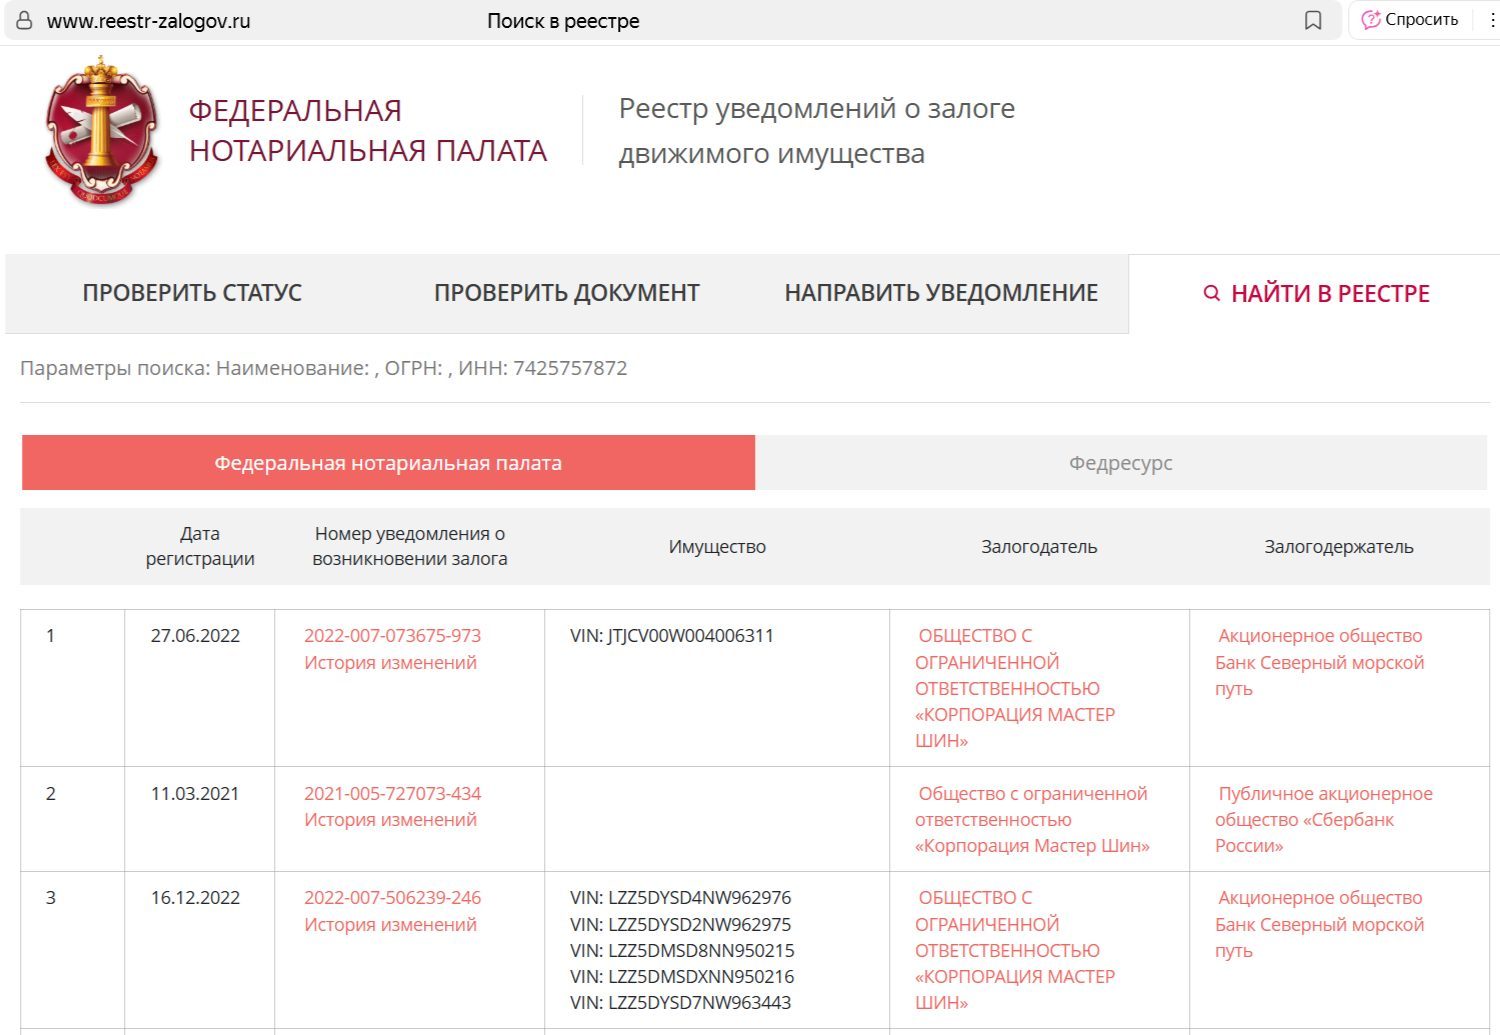Screen dimensions: 1500x1035
Task: Bookmark this page with the bookmark icon
Action: (1313, 21)
